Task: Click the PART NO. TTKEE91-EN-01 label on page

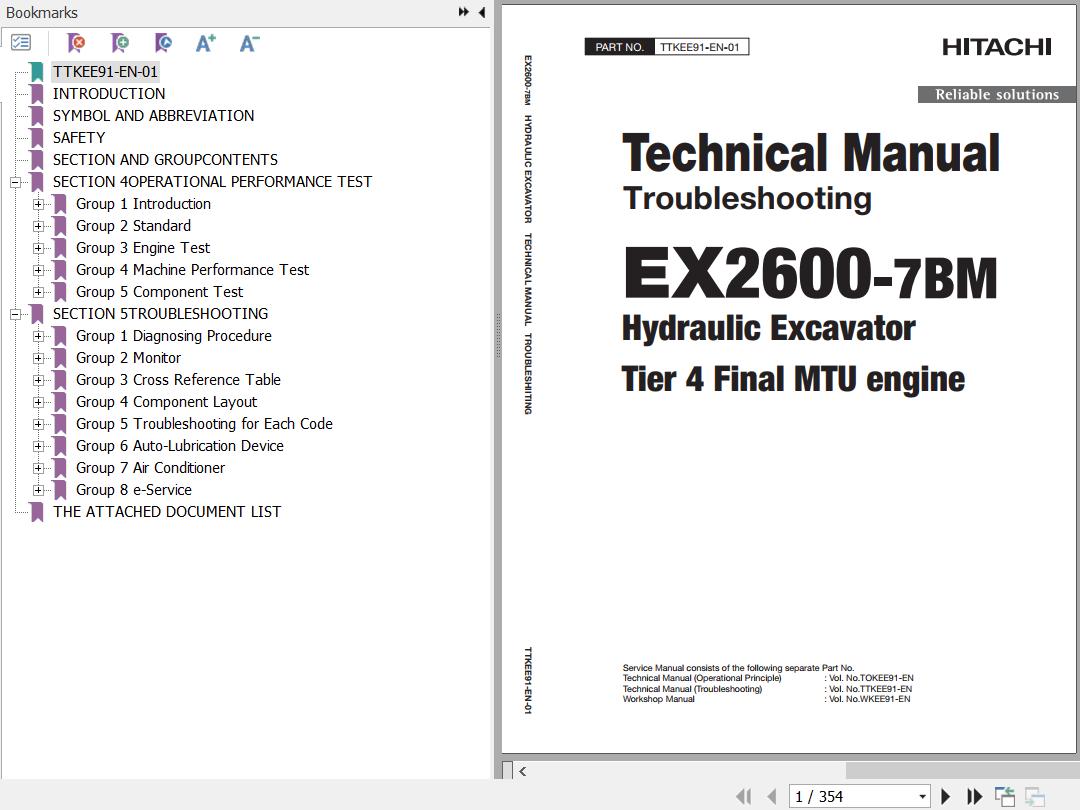Action: (x=667, y=47)
